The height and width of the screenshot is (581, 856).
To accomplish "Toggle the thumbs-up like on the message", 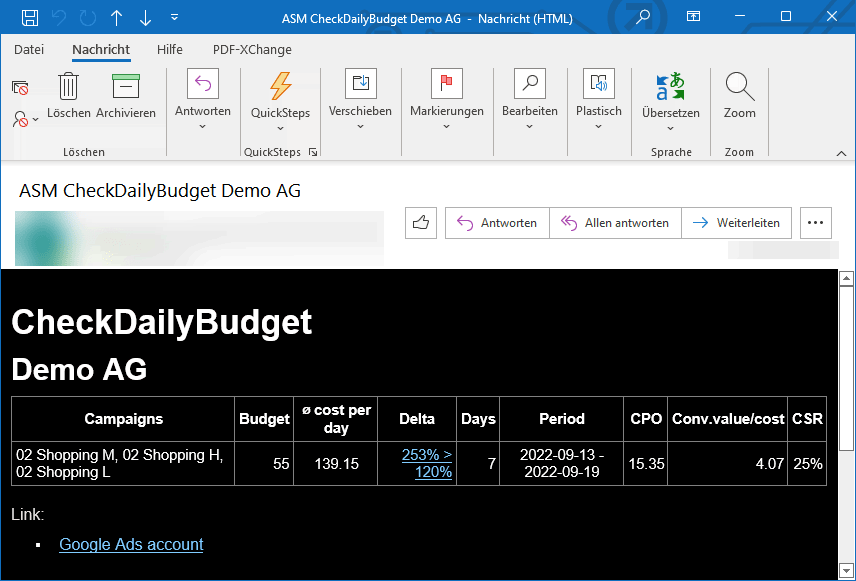I will point(420,222).
